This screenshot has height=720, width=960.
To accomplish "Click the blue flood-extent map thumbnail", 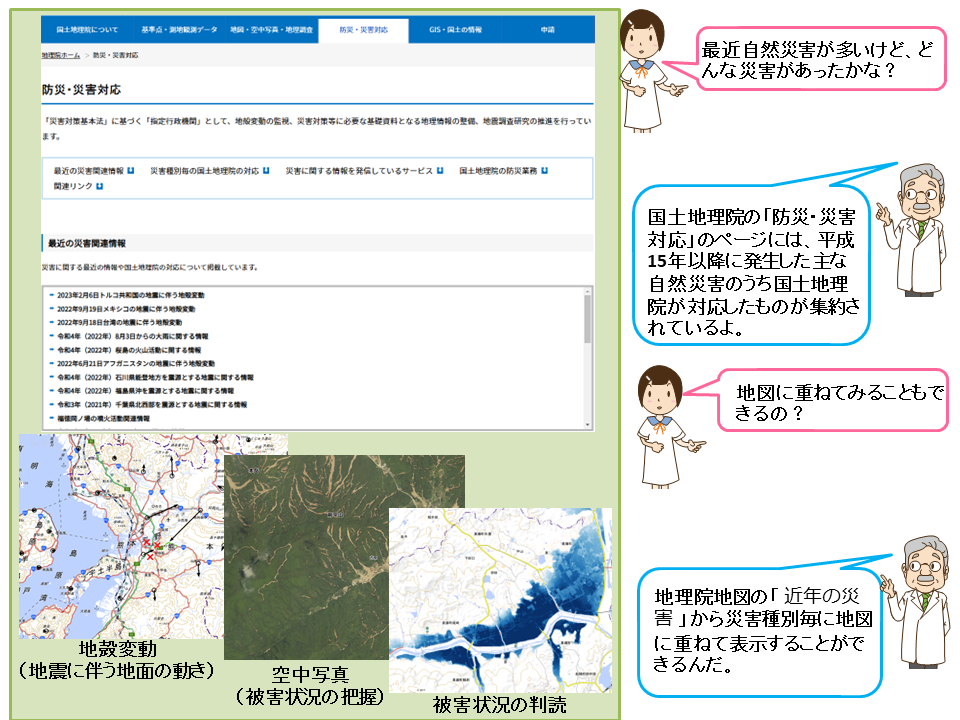I will pos(501,600).
